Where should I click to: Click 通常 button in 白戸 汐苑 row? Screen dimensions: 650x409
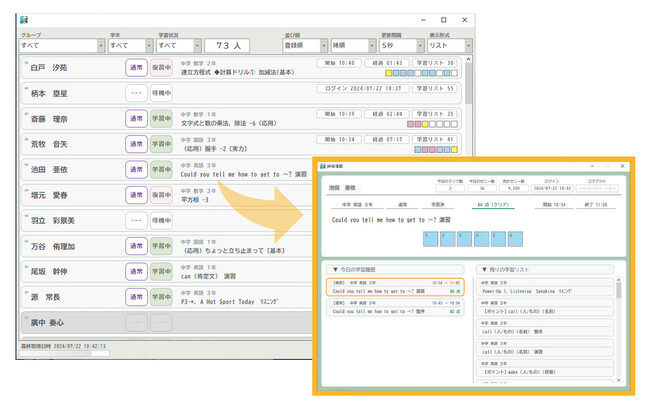[136, 68]
